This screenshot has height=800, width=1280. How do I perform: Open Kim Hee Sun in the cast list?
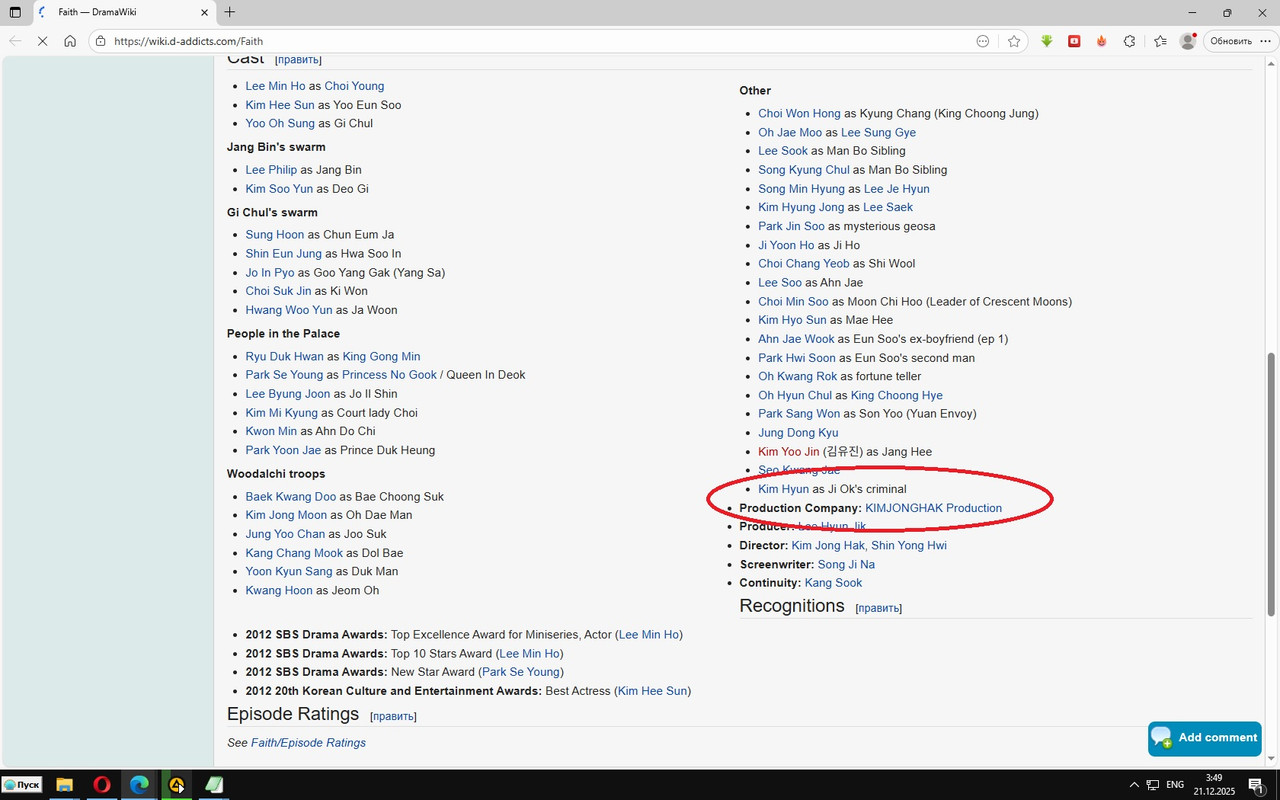tap(280, 105)
